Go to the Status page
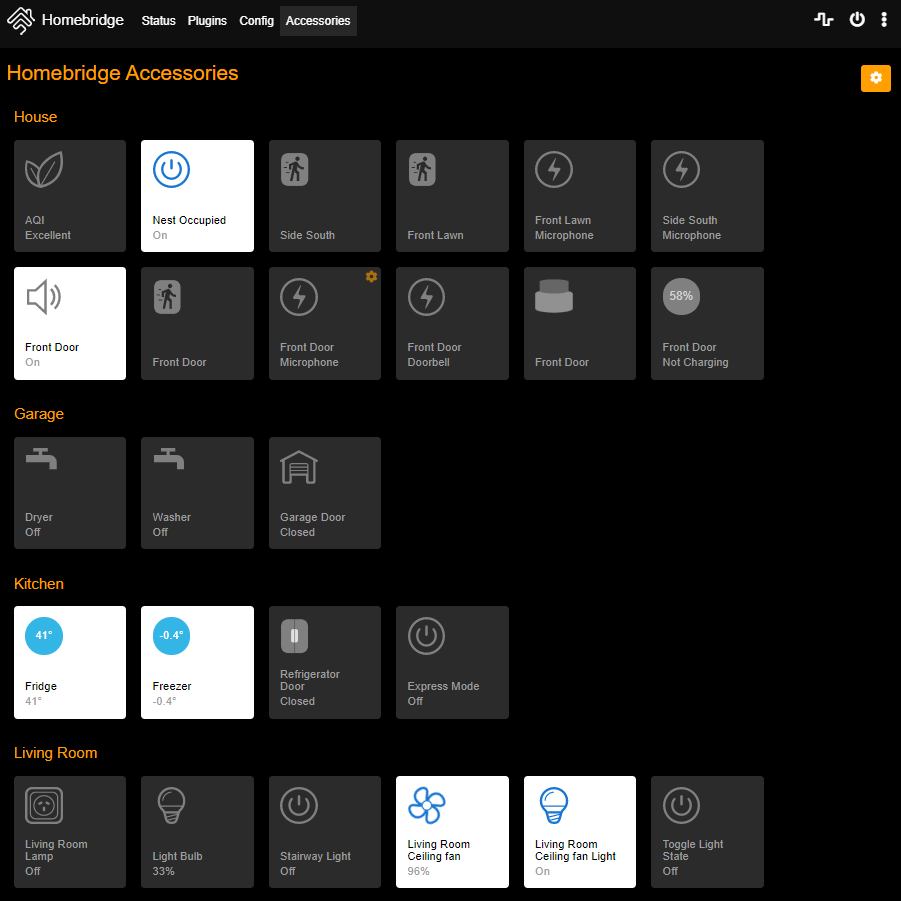 pyautogui.click(x=159, y=21)
